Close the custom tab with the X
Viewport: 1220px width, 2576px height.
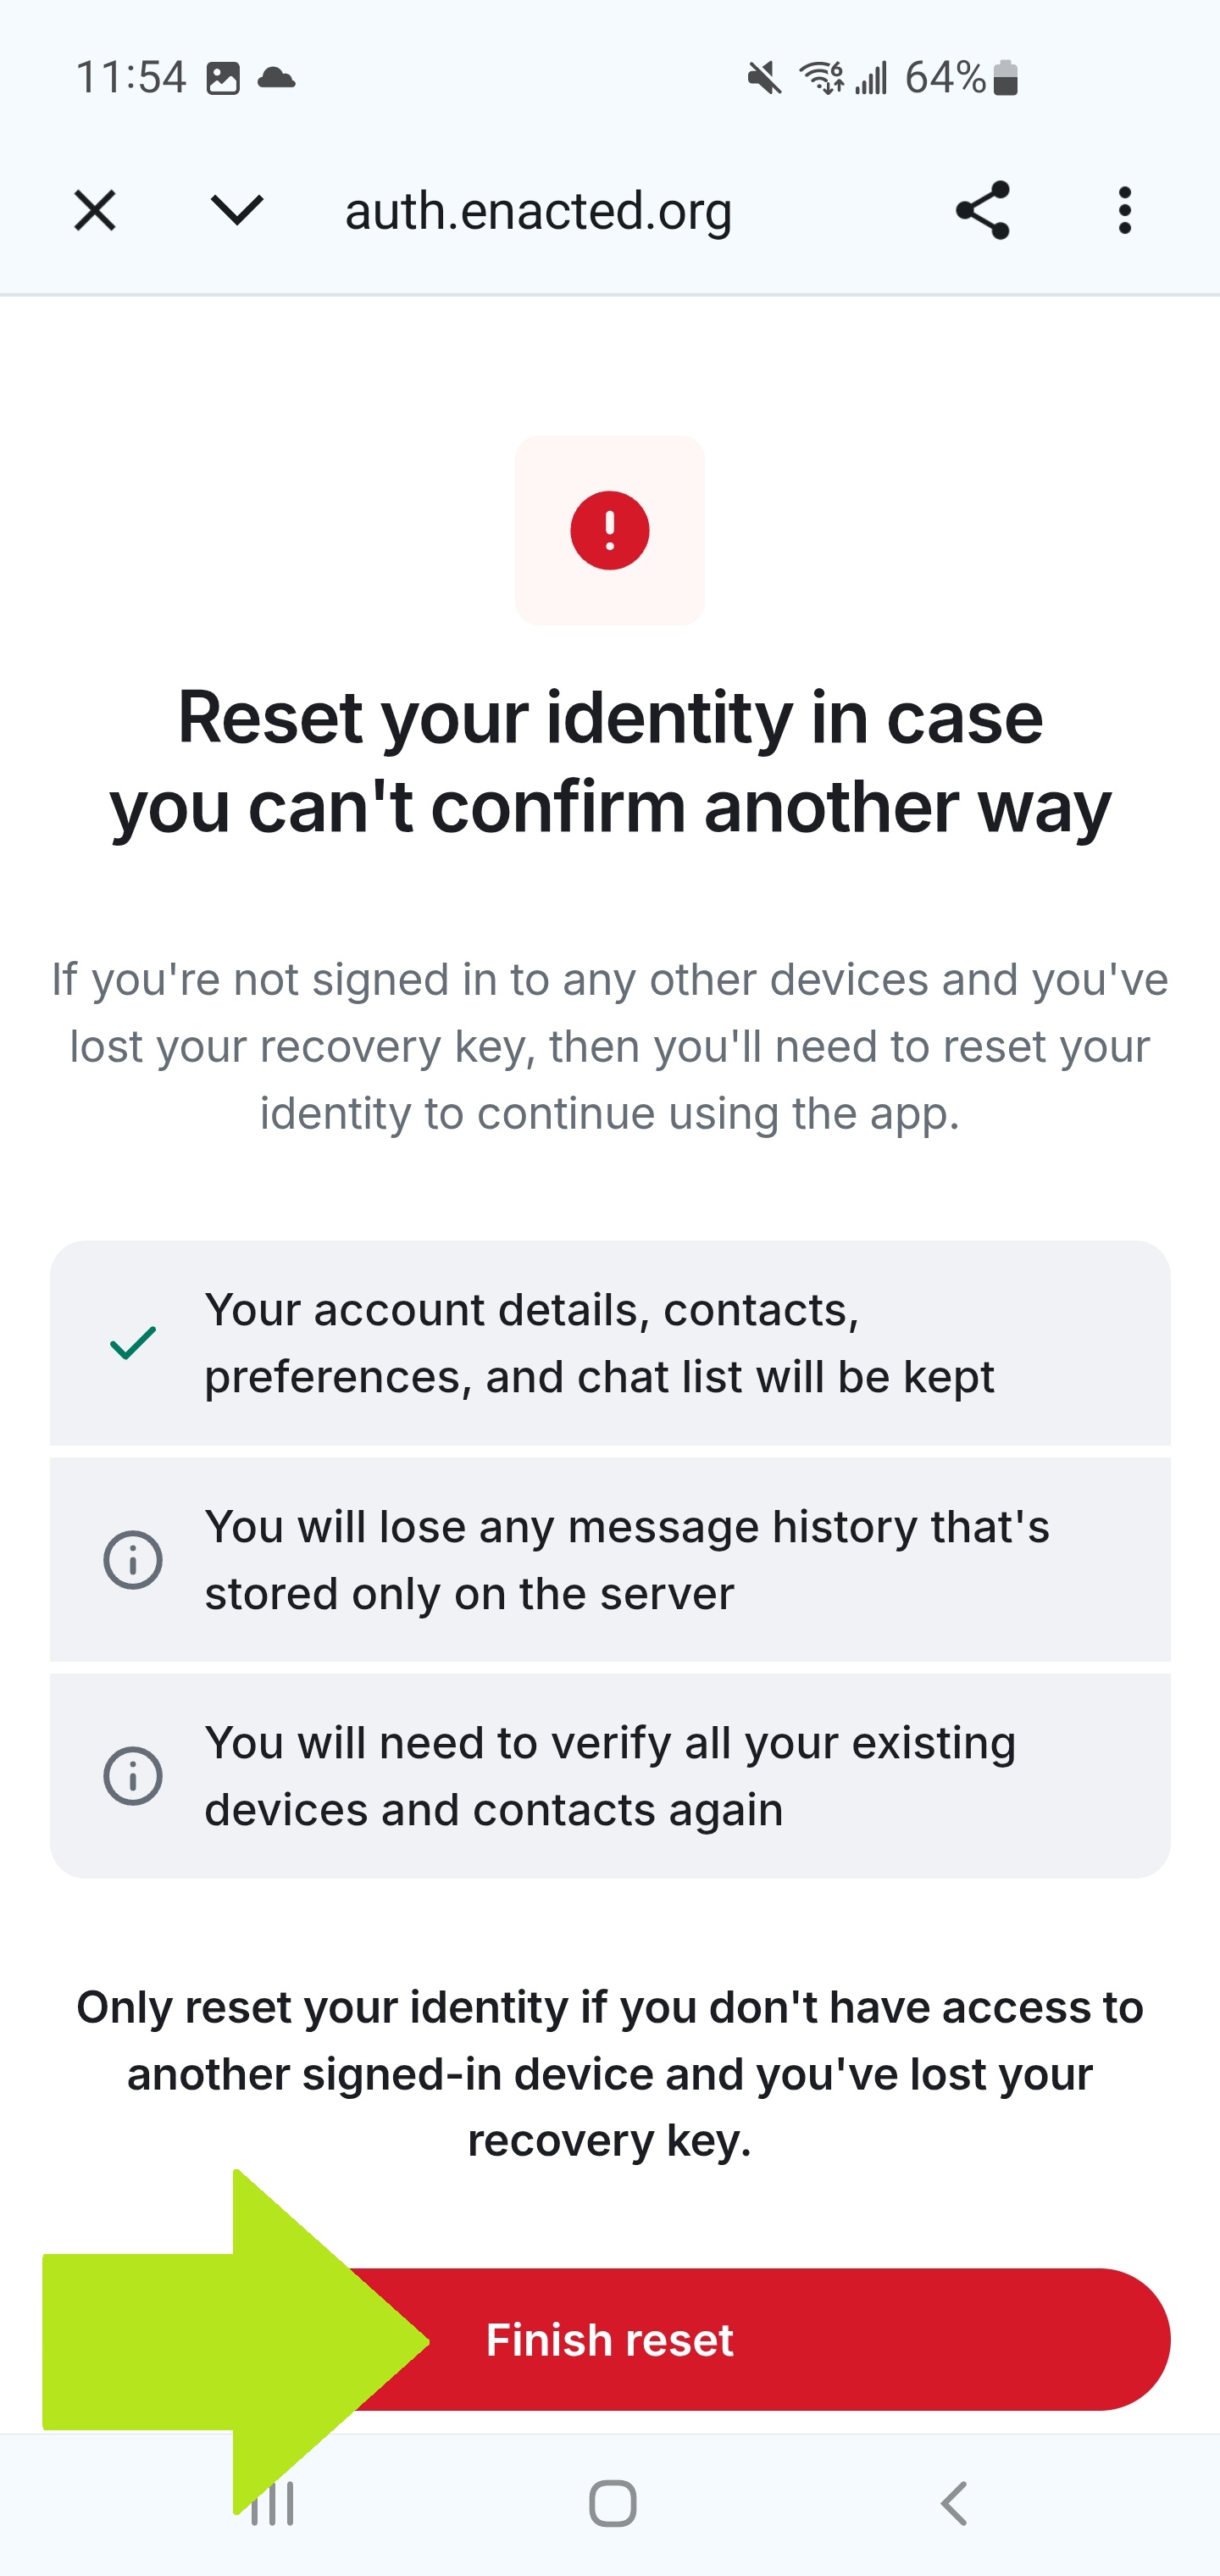tap(94, 210)
